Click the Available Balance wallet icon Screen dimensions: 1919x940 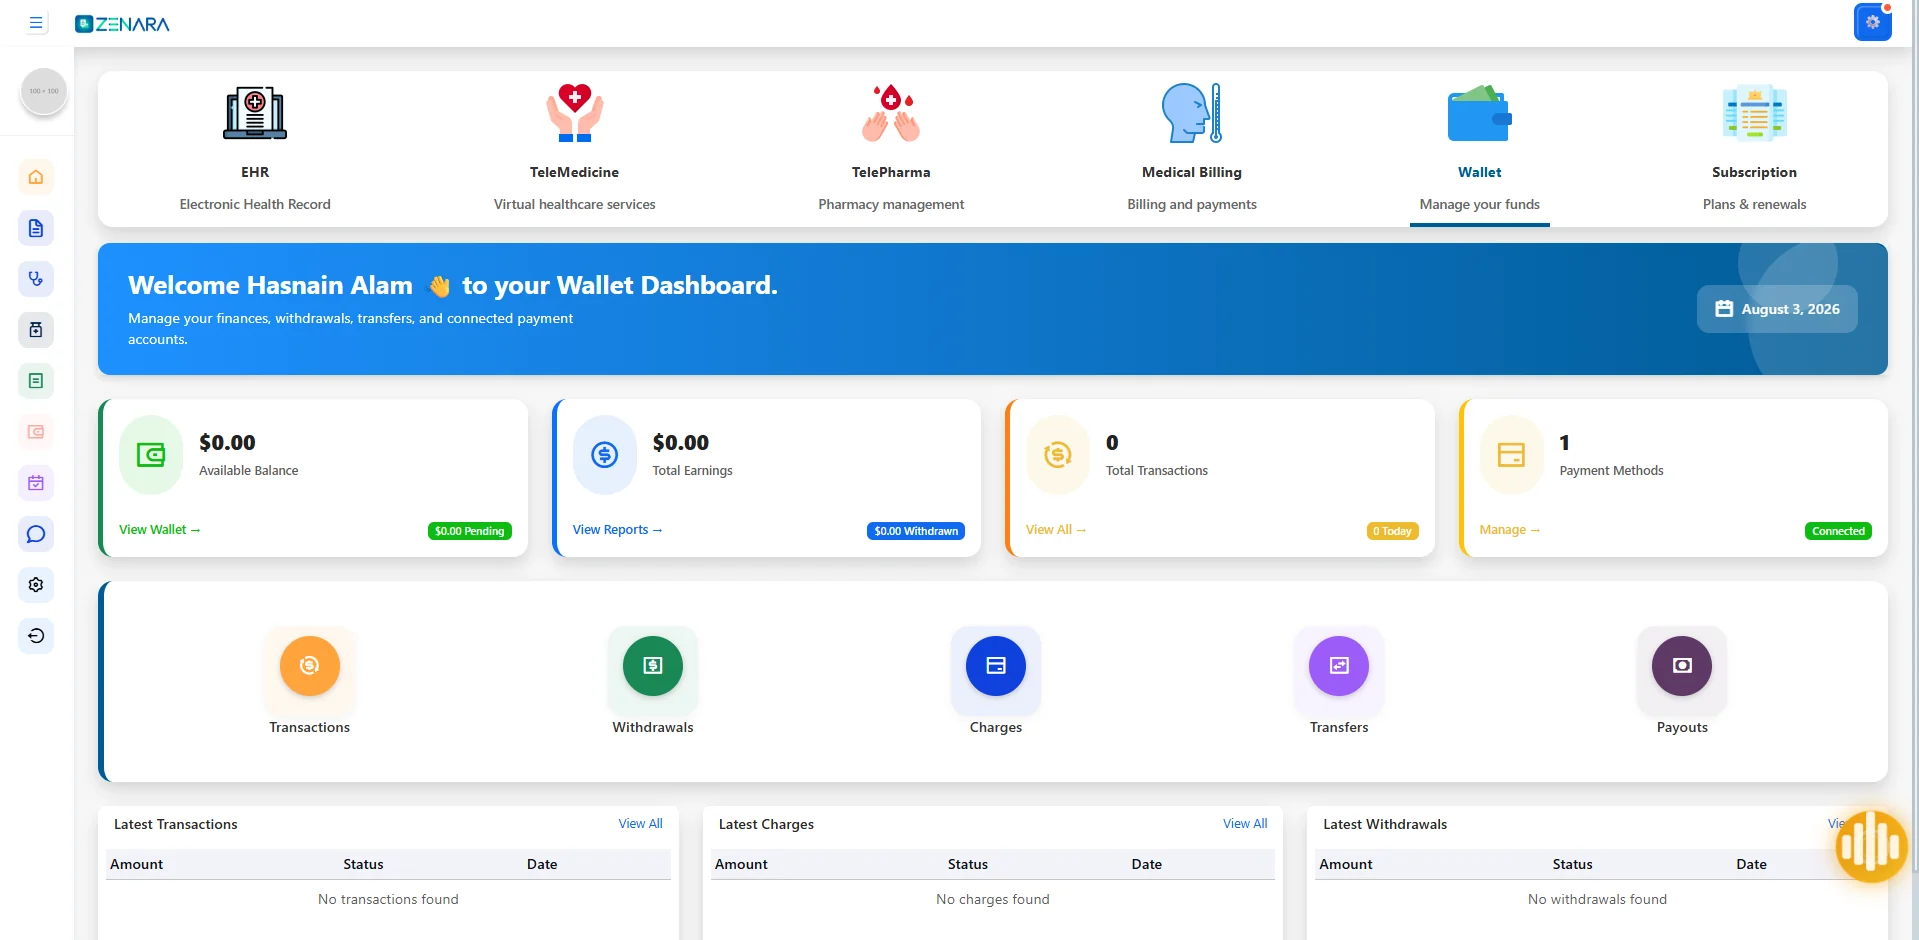[x=151, y=455]
